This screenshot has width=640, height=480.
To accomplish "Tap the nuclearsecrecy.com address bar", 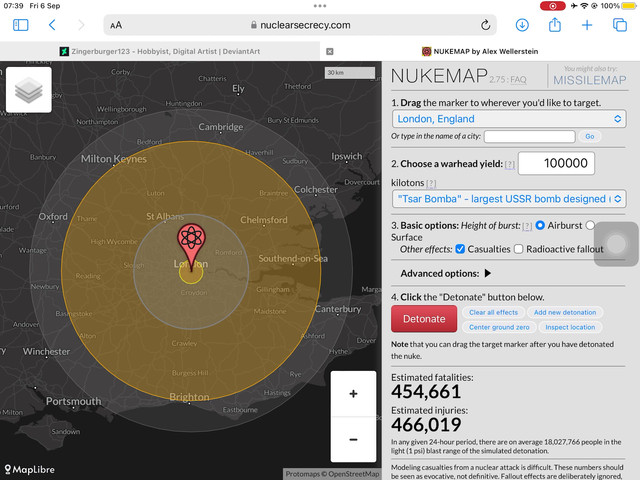I will [300, 25].
